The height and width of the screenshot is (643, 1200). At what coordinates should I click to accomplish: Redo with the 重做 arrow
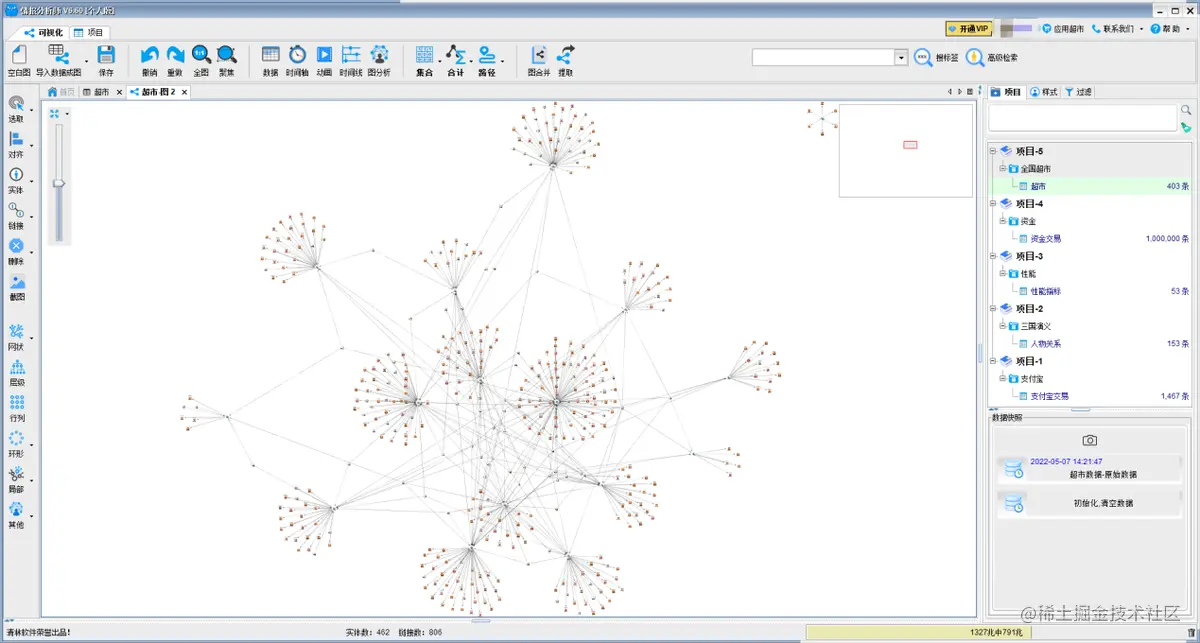(175, 60)
